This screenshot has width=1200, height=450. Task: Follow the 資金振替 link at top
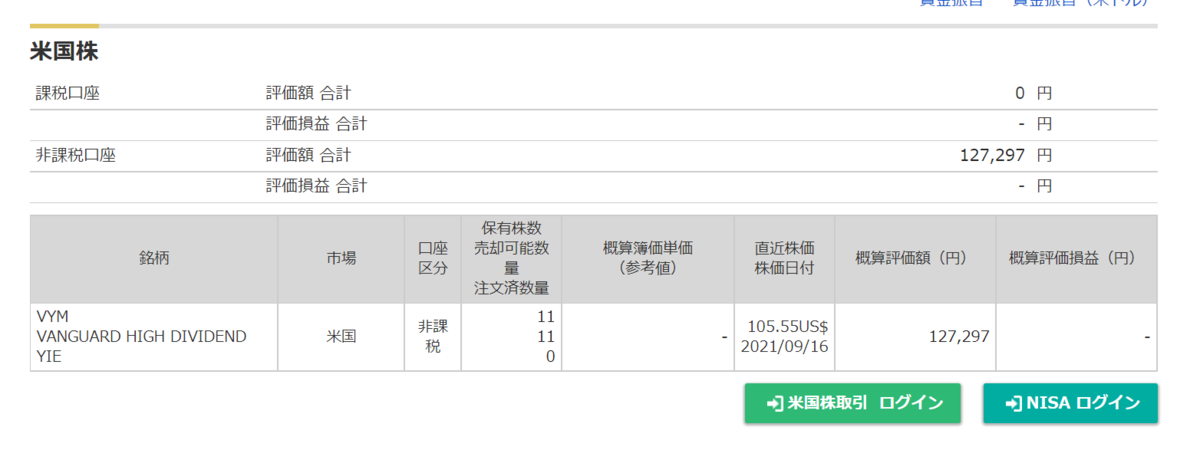click(951, 3)
